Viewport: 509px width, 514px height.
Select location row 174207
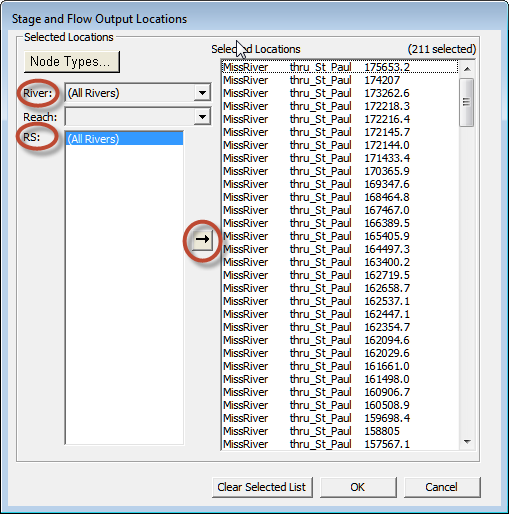[340, 80]
